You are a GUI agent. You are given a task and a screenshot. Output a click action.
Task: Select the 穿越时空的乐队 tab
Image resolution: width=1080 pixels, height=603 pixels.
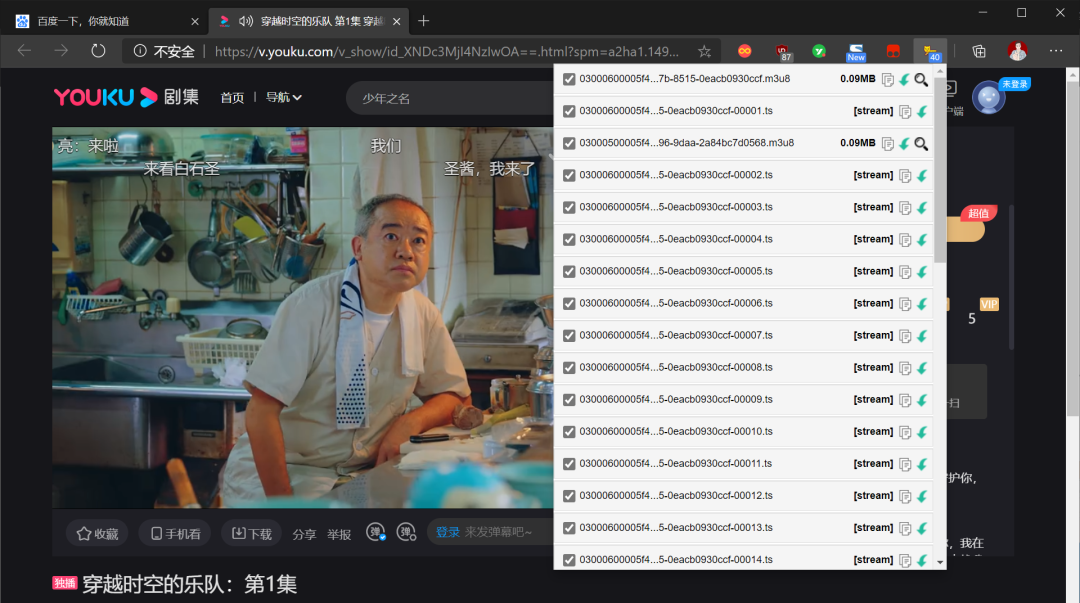click(x=309, y=21)
